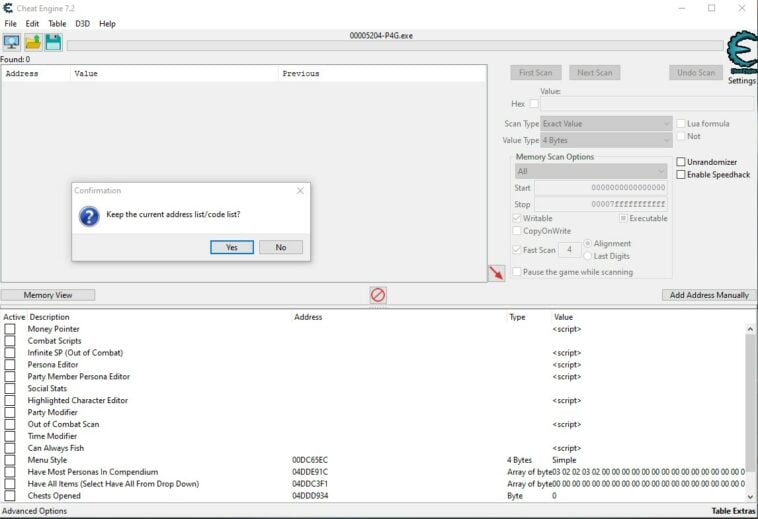Viewport: 758px width, 519px height.
Task: Click the Memory View button
Action: 48,295
